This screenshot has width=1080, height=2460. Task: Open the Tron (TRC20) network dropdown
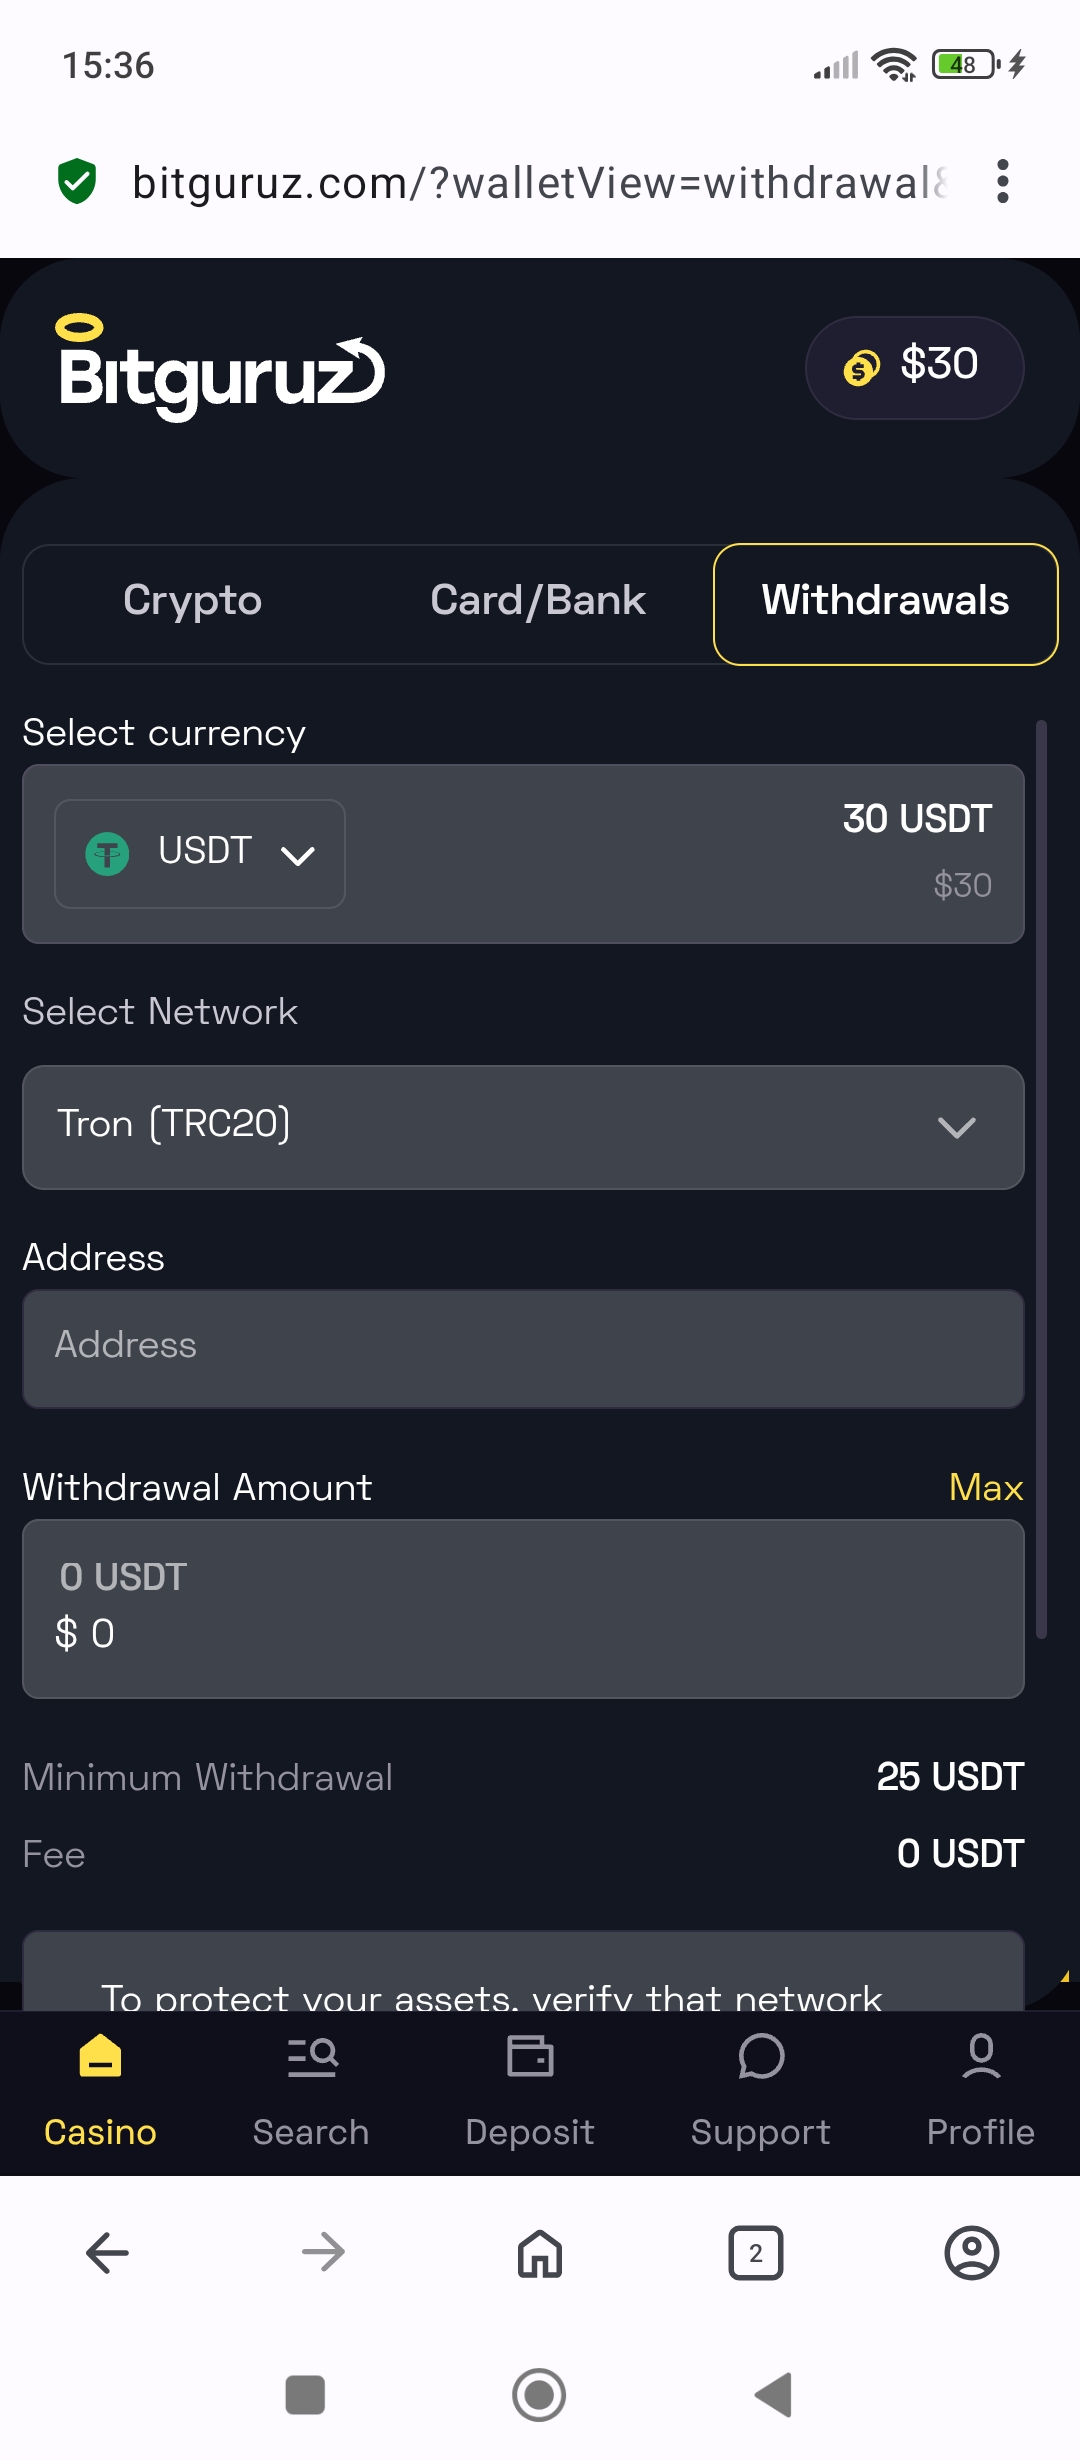pos(523,1127)
